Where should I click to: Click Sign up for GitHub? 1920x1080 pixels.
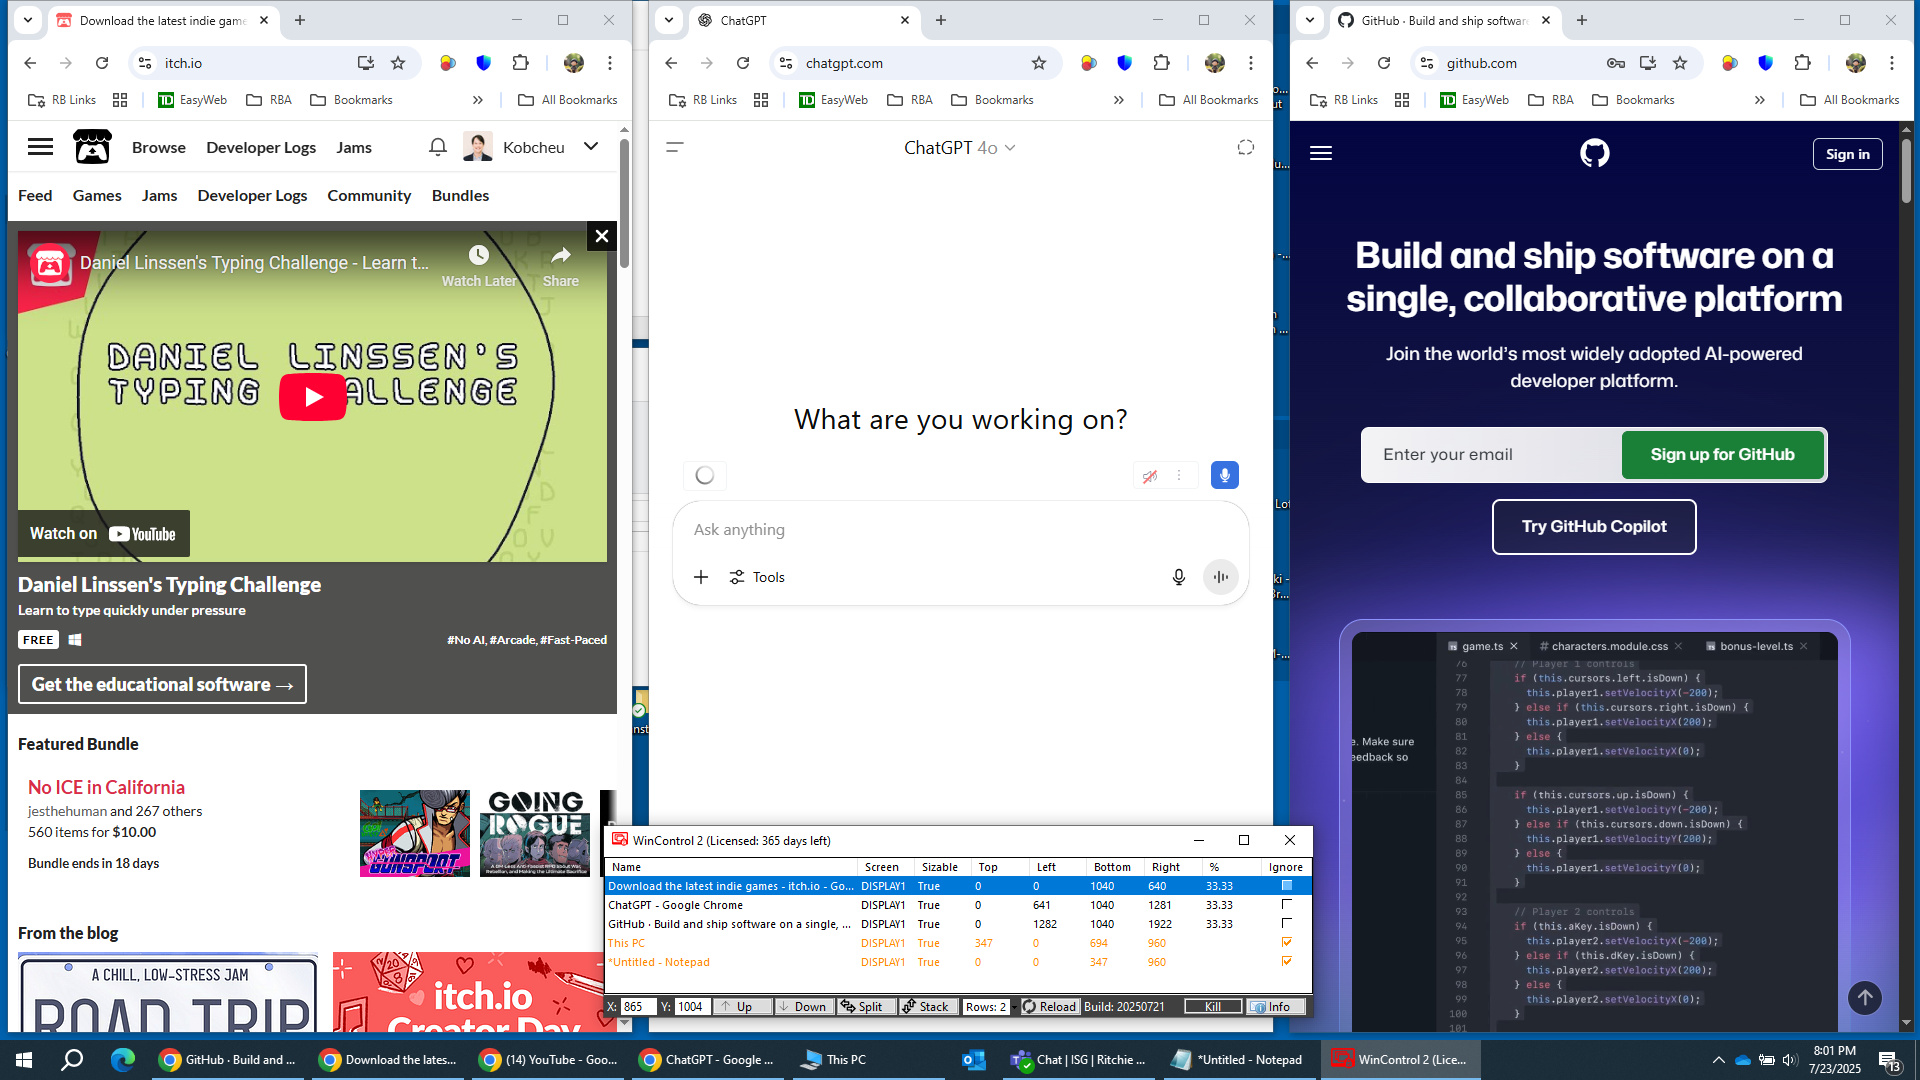click(1722, 455)
